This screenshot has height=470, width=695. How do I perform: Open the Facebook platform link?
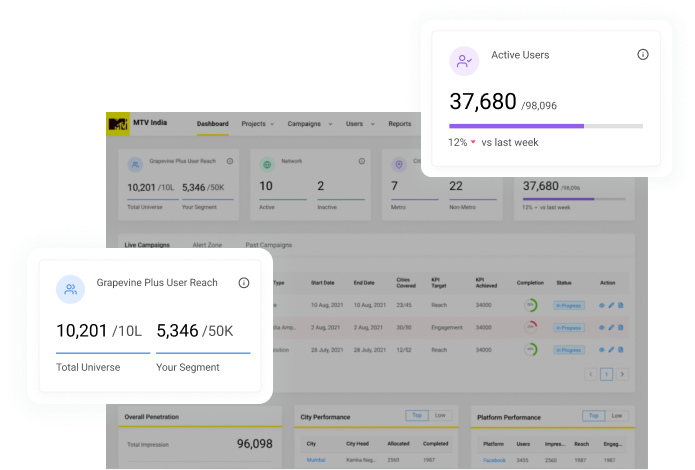[494, 460]
